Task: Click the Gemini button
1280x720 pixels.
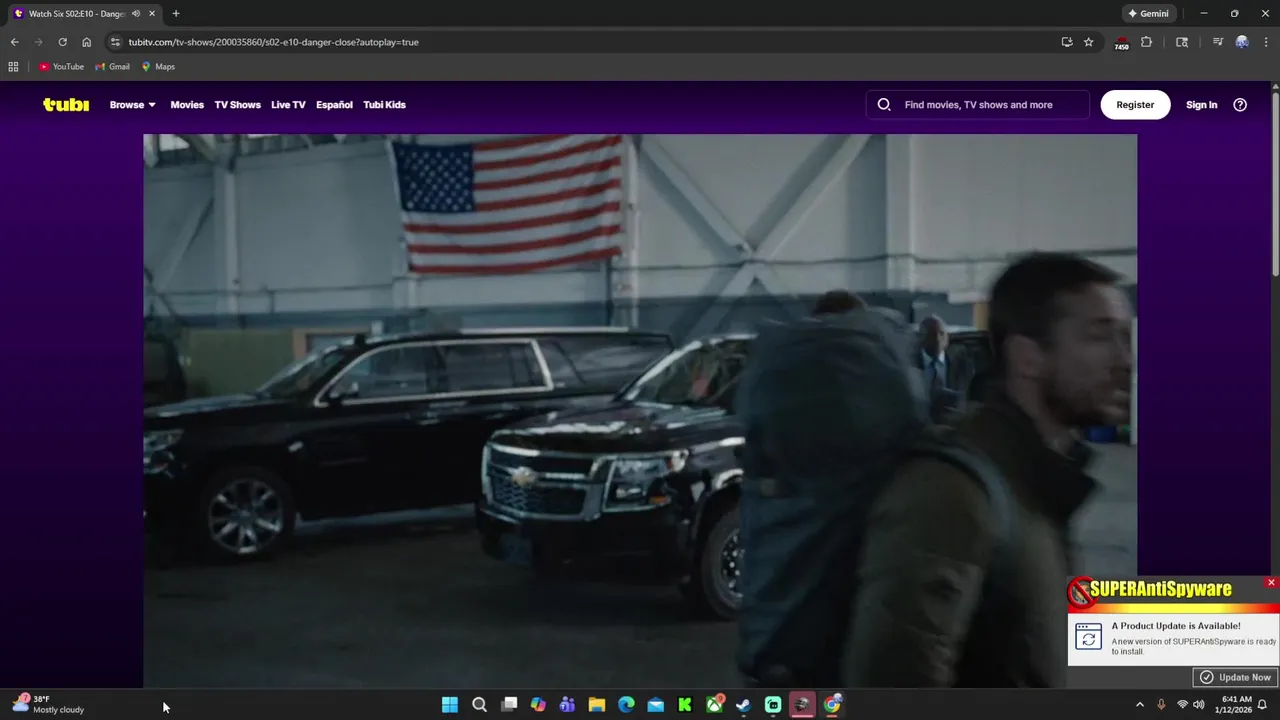Action: pos(1148,14)
